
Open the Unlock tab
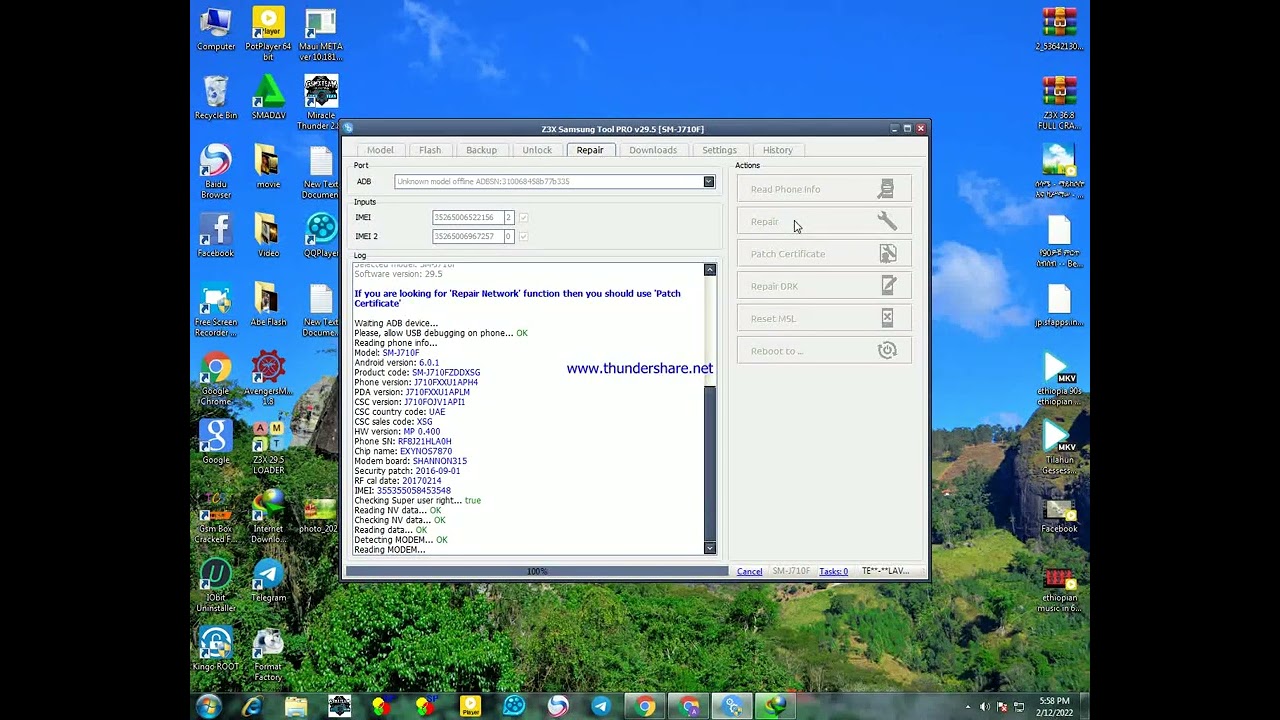click(x=537, y=150)
